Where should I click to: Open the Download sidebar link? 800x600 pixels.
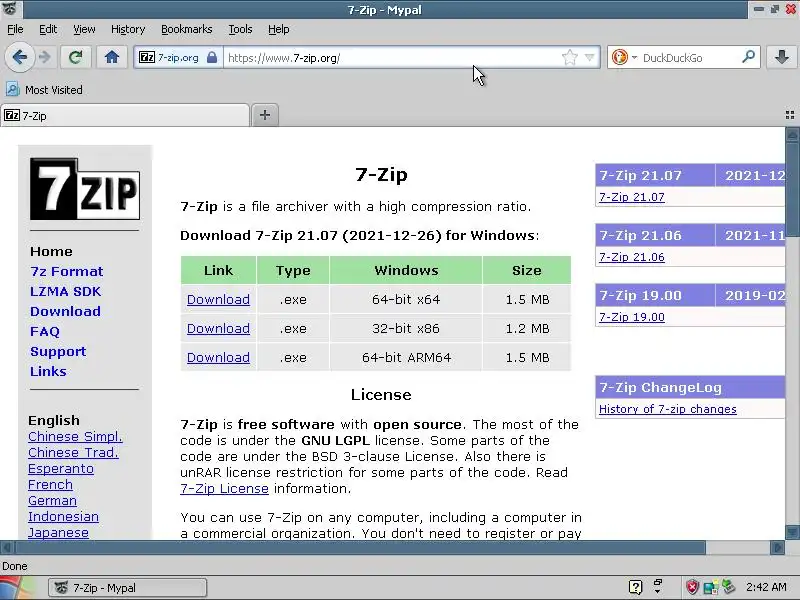pyautogui.click(x=65, y=311)
